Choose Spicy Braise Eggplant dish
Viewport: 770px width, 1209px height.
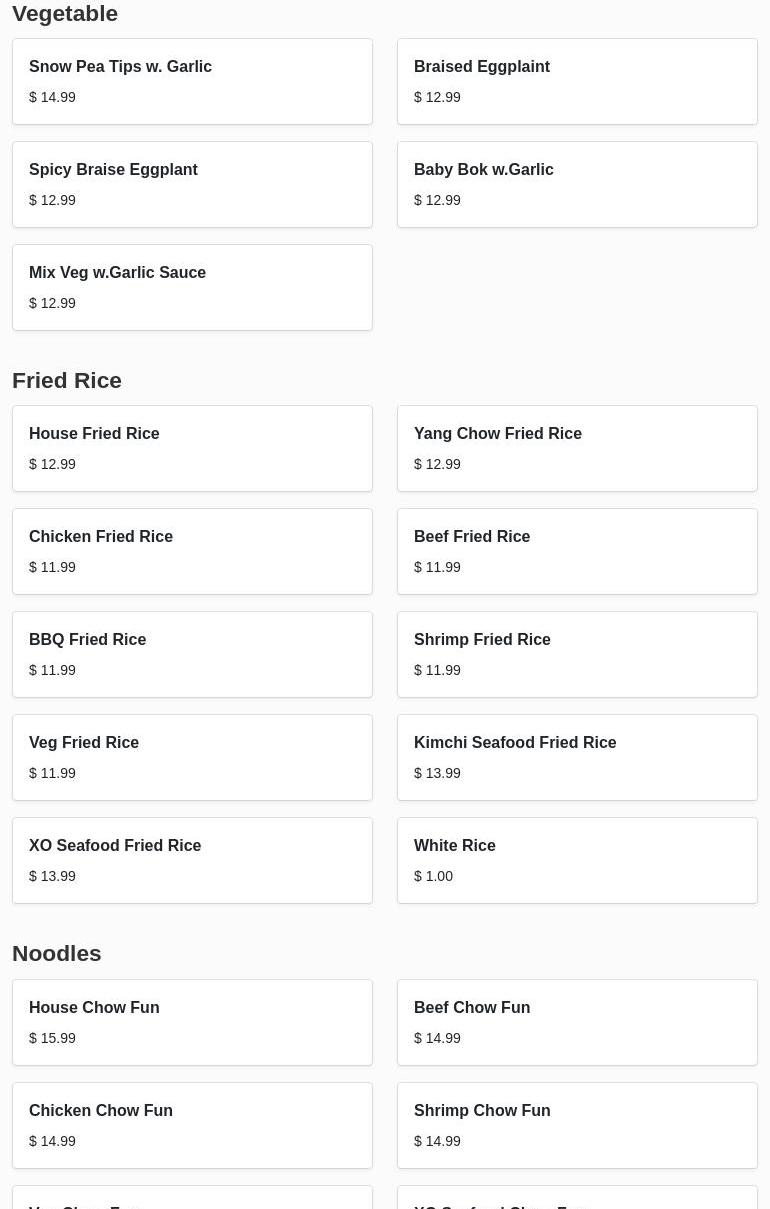click(192, 184)
